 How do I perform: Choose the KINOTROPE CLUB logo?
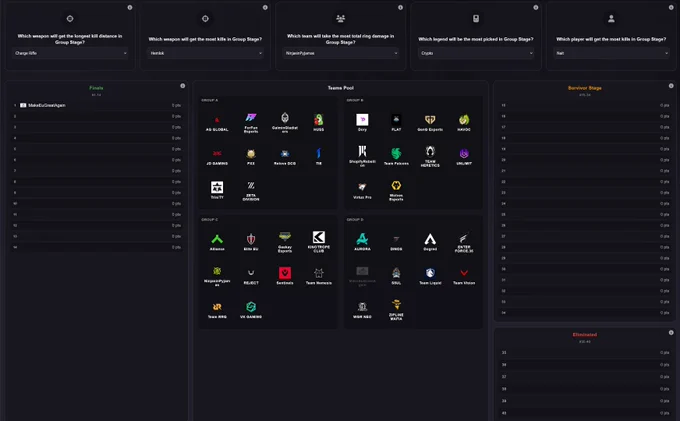(319, 237)
